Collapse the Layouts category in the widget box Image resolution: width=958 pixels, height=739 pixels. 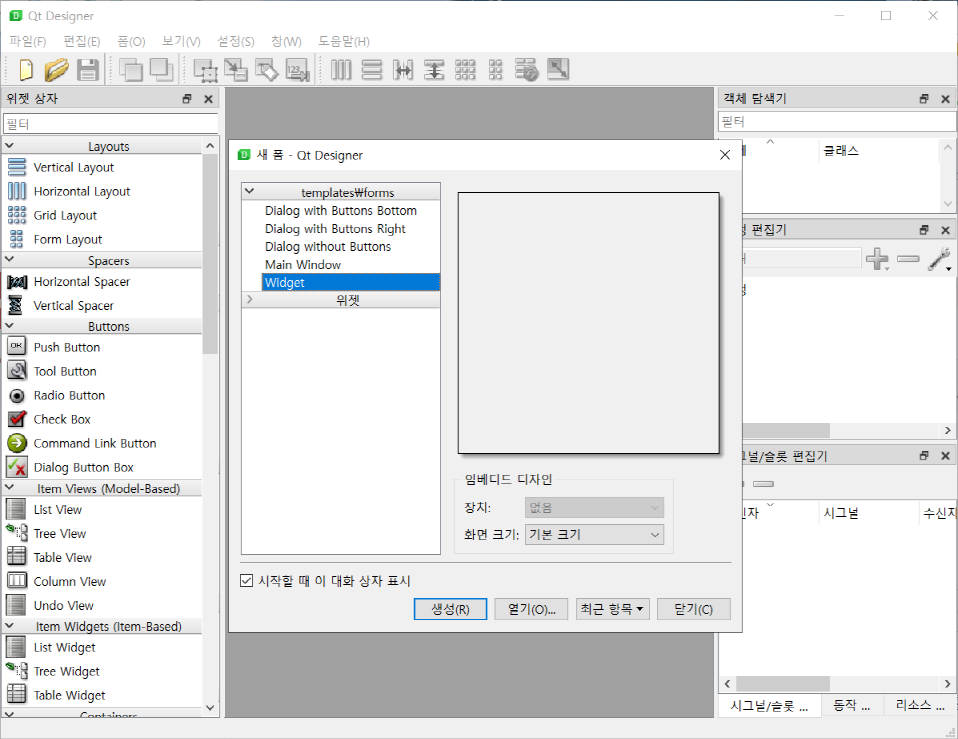pyautogui.click(x=10, y=146)
